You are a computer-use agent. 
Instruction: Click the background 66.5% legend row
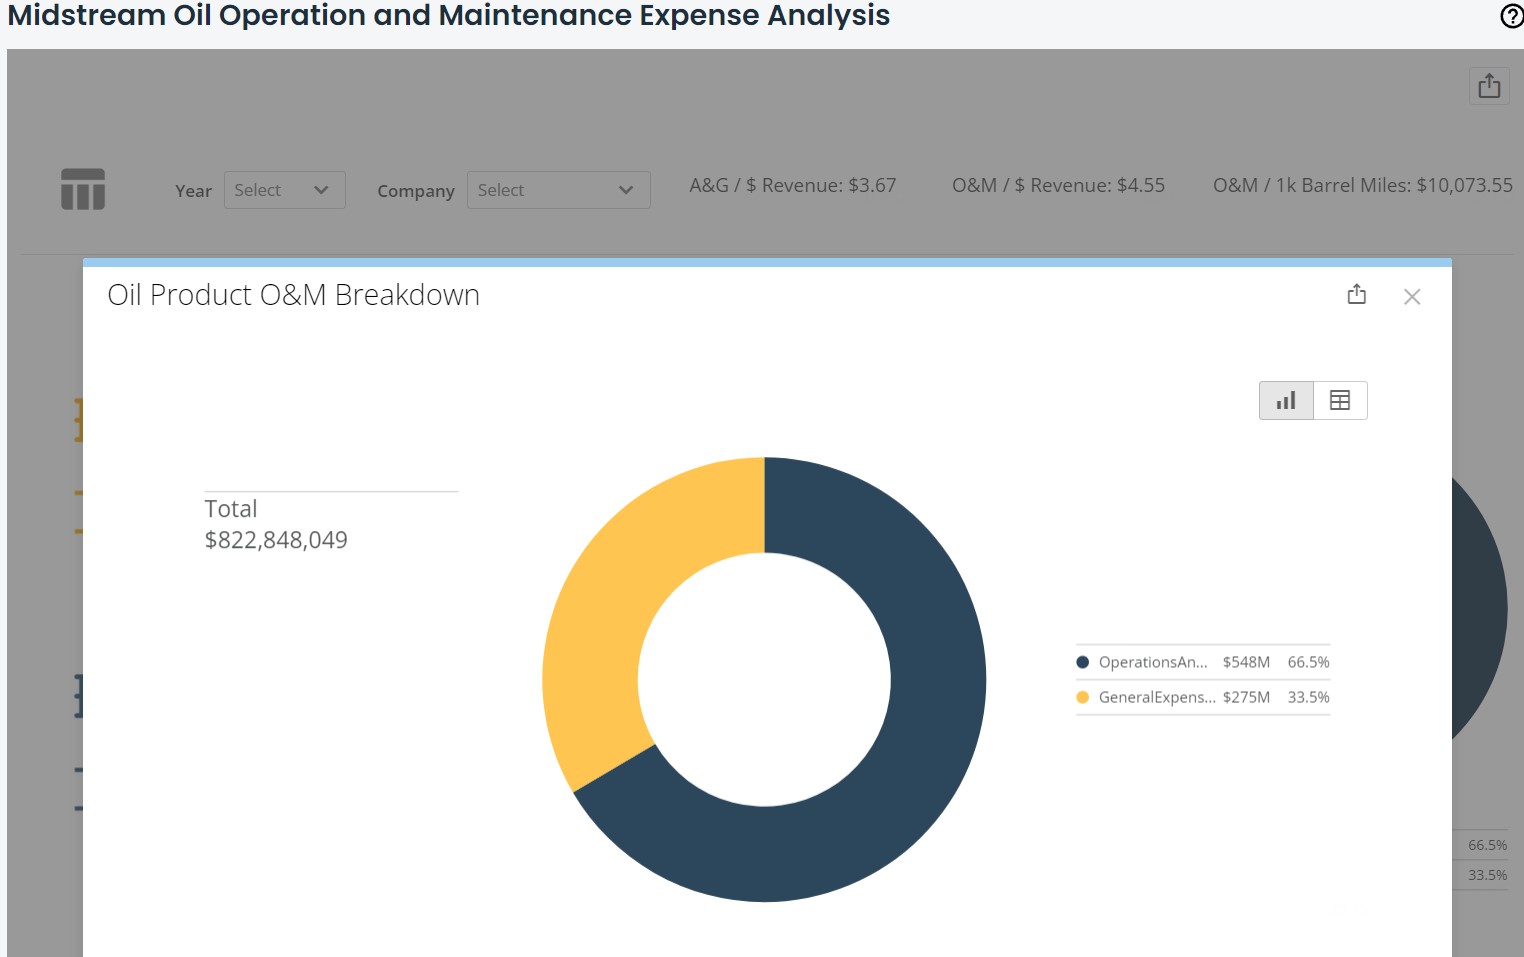1486,845
